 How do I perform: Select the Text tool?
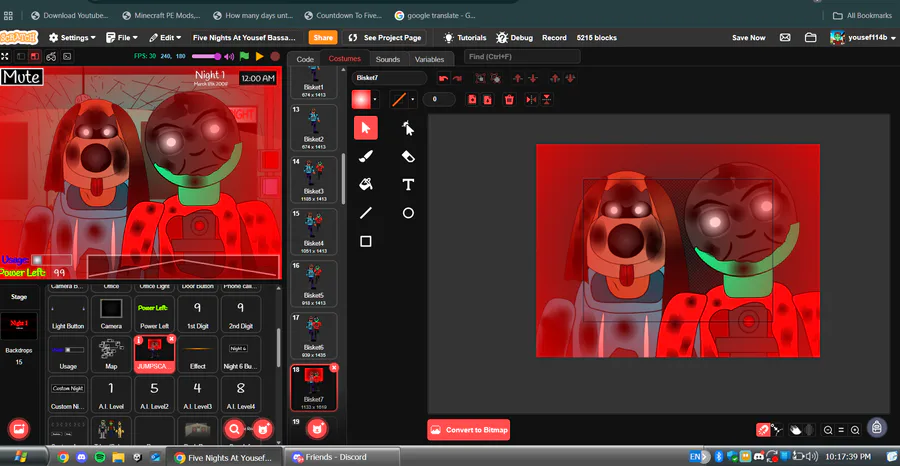coord(408,184)
